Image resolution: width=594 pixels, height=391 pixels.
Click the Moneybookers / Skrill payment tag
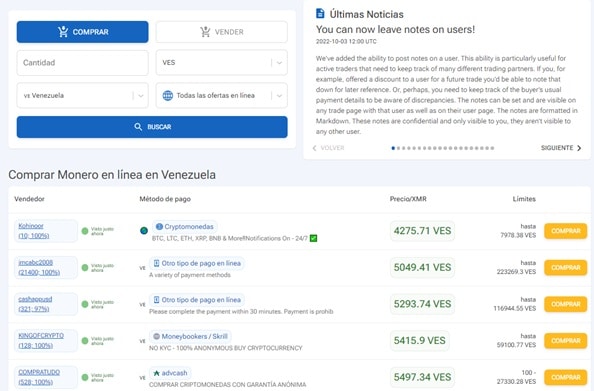190,336
